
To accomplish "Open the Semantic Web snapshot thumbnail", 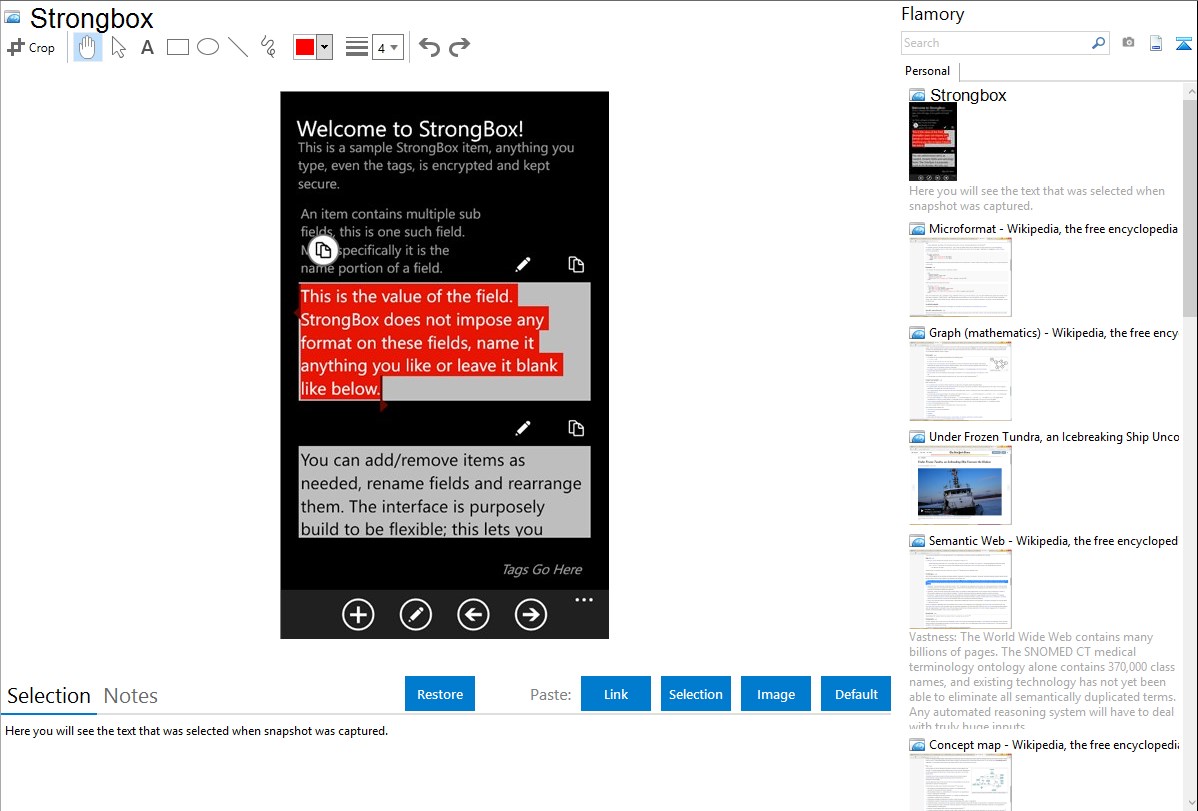I will point(960,589).
